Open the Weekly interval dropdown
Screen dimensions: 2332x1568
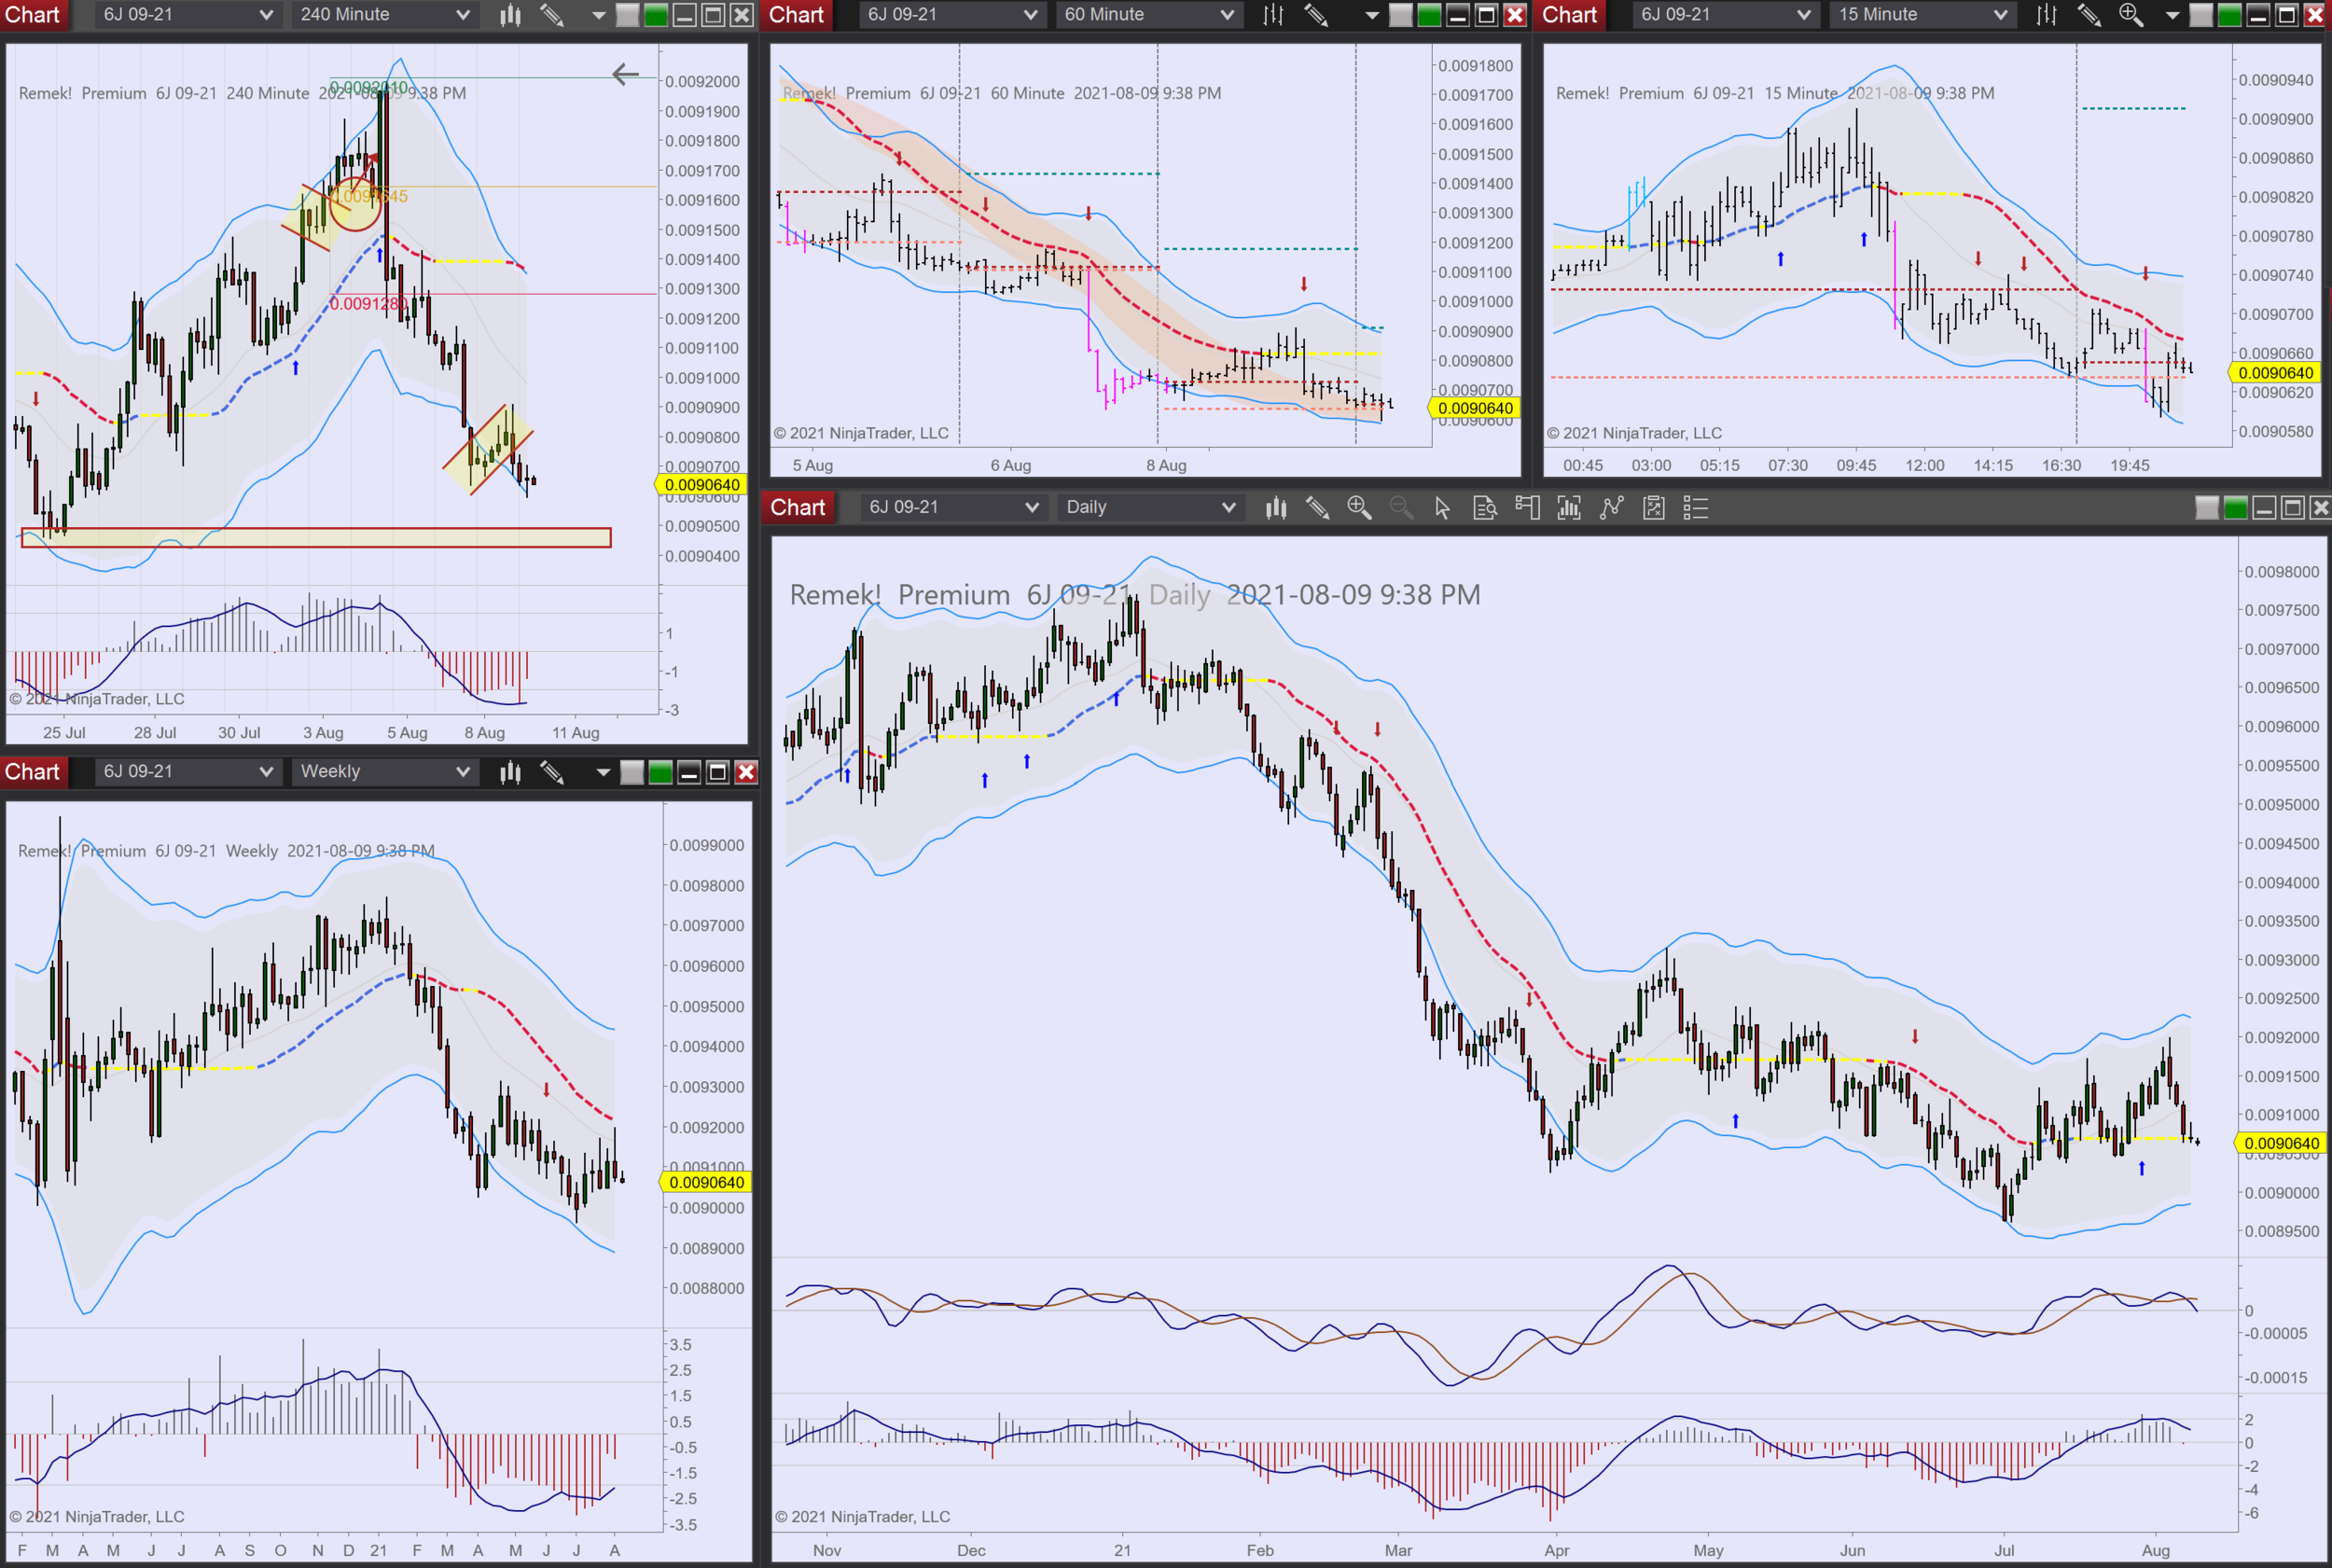[463, 772]
